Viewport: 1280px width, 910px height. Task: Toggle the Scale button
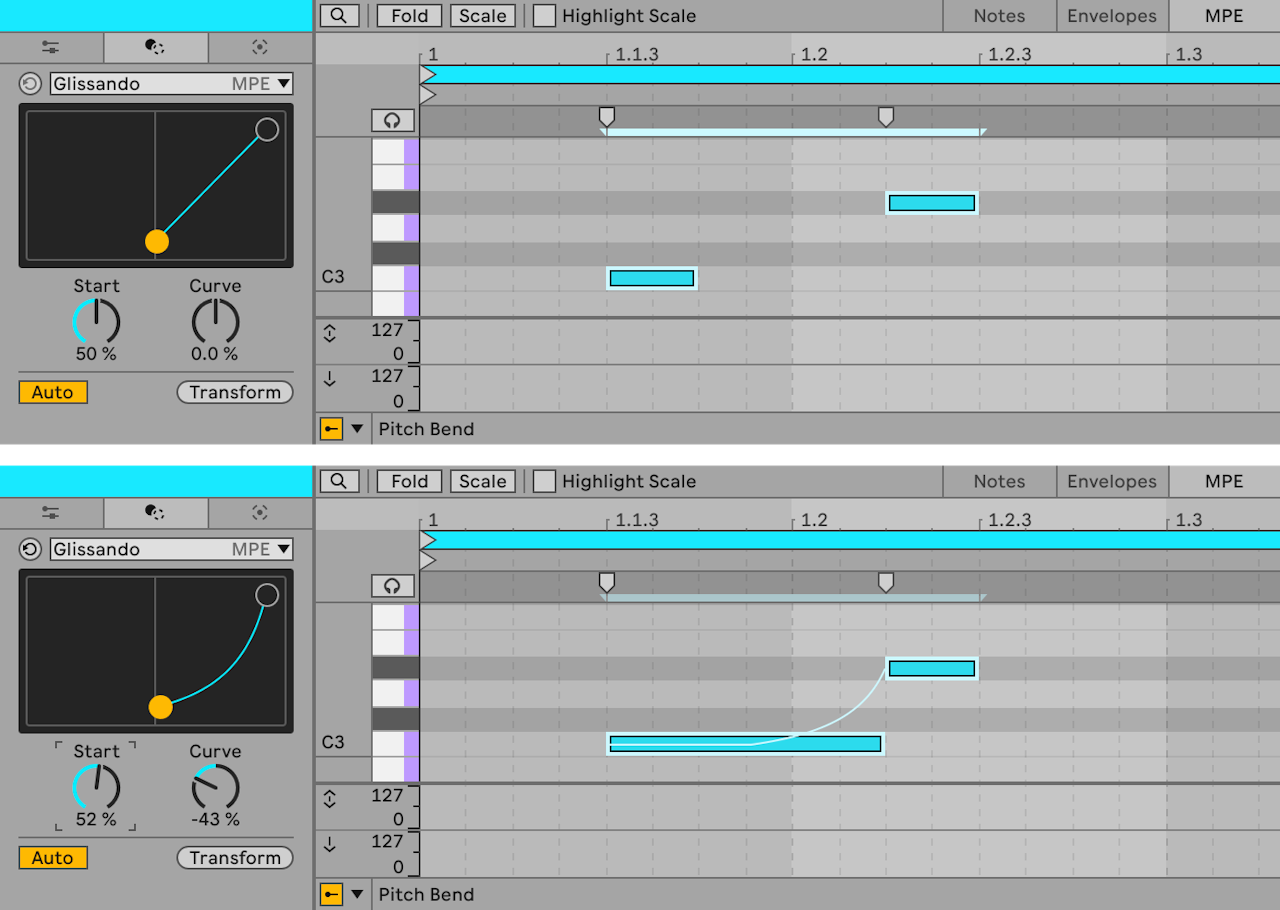[482, 16]
